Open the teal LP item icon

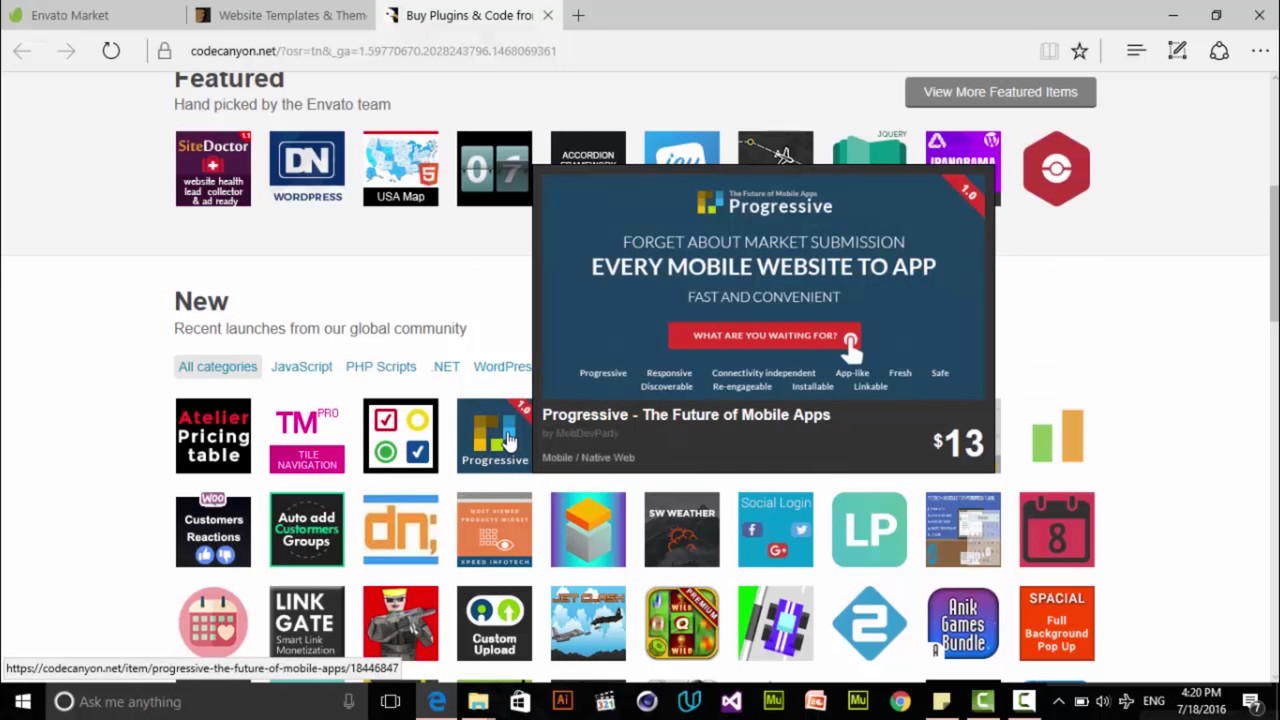[x=869, y=530]
